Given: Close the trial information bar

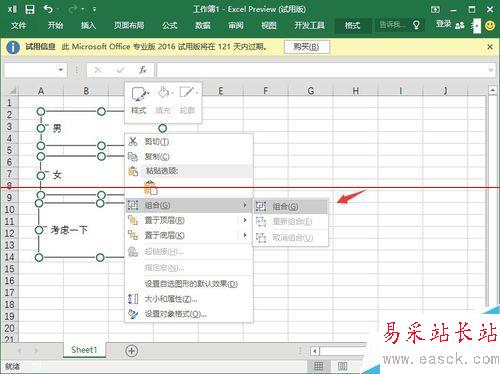Looking at the screenshot, I should (x=490, y=47).
